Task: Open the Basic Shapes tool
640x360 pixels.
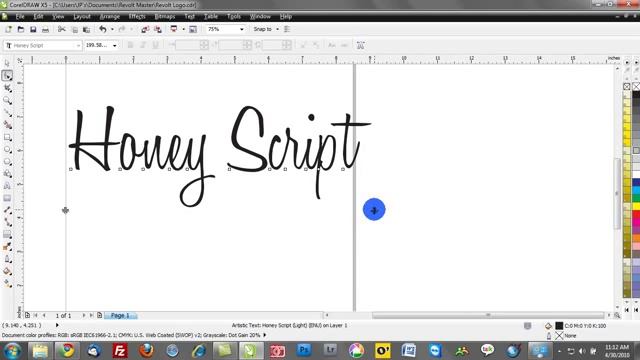Action: point(7,174)
